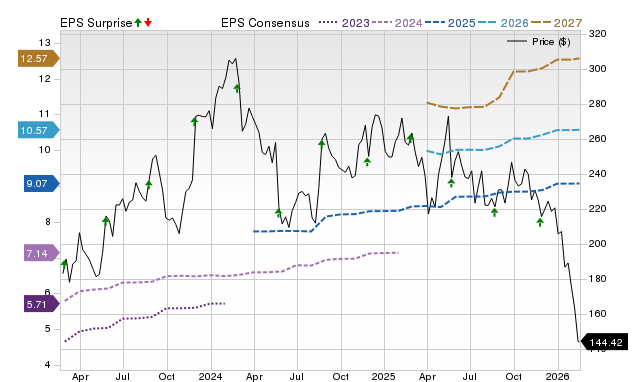Click the right axis value '200'
The image size is (640, 382).
pos(598,244)
